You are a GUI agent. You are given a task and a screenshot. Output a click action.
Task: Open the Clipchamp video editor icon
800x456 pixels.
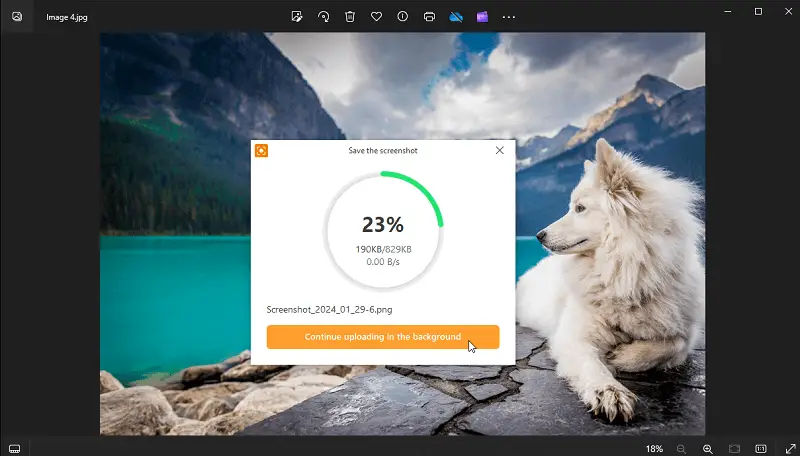[x=482, y=17]
